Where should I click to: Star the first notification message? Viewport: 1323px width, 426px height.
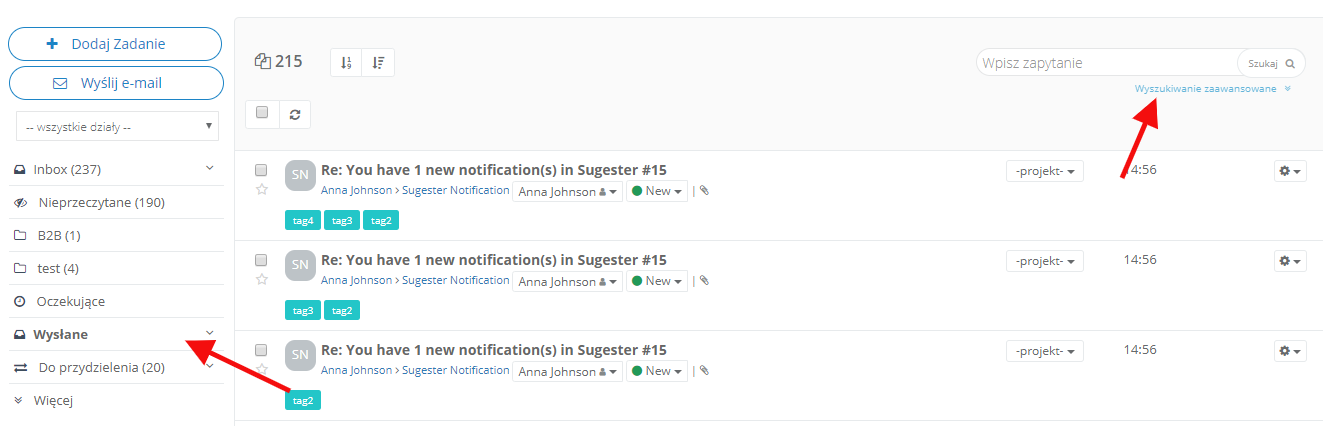click(262, 189)
